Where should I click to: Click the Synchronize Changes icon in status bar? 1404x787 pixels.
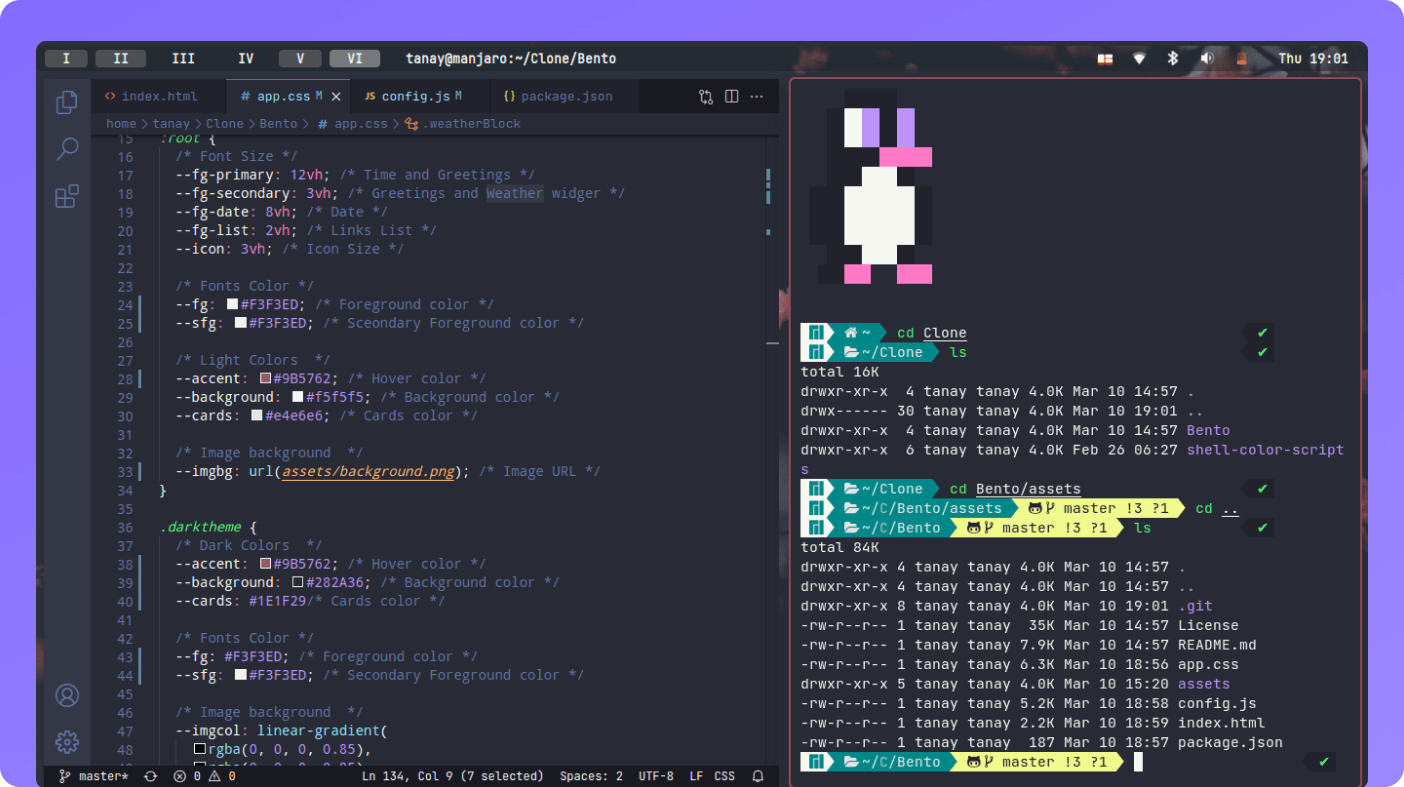(150, 776)
